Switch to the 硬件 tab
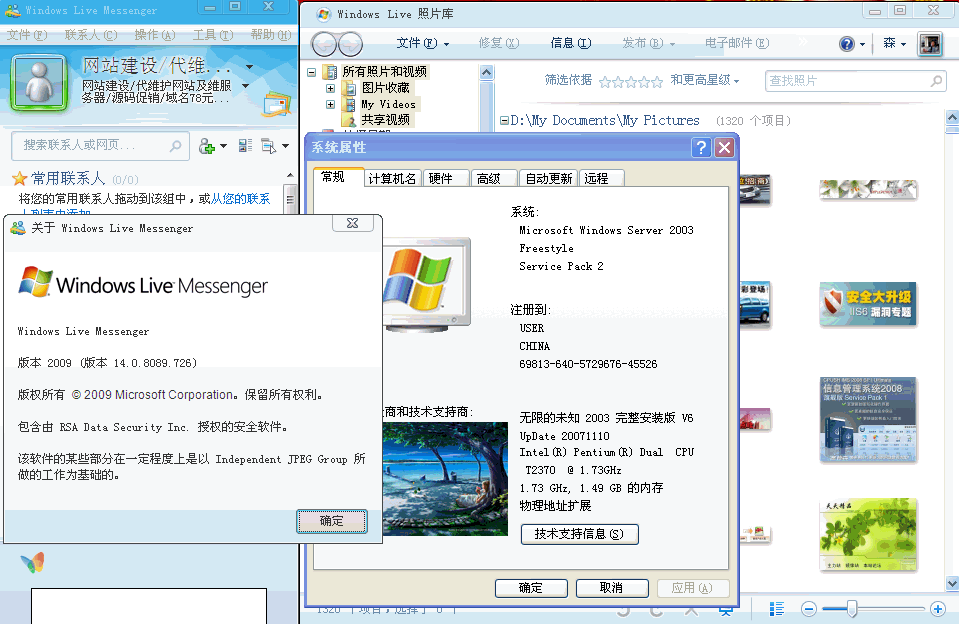The width and height of the screenshot is (959, 624). (441, 178)
